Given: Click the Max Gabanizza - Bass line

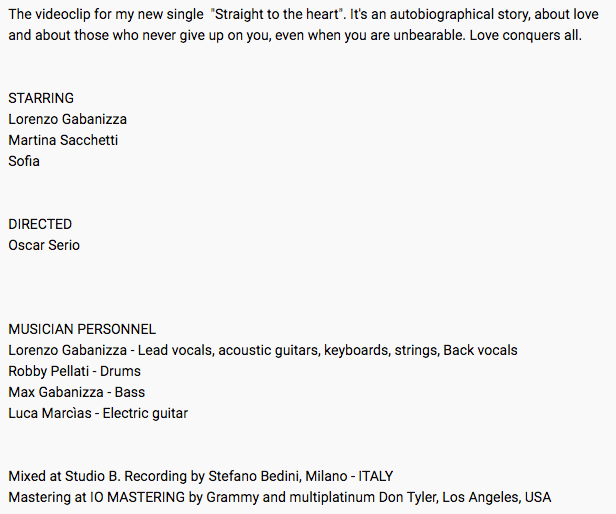Looking at the screenshot, I should (x=76, y=392).
